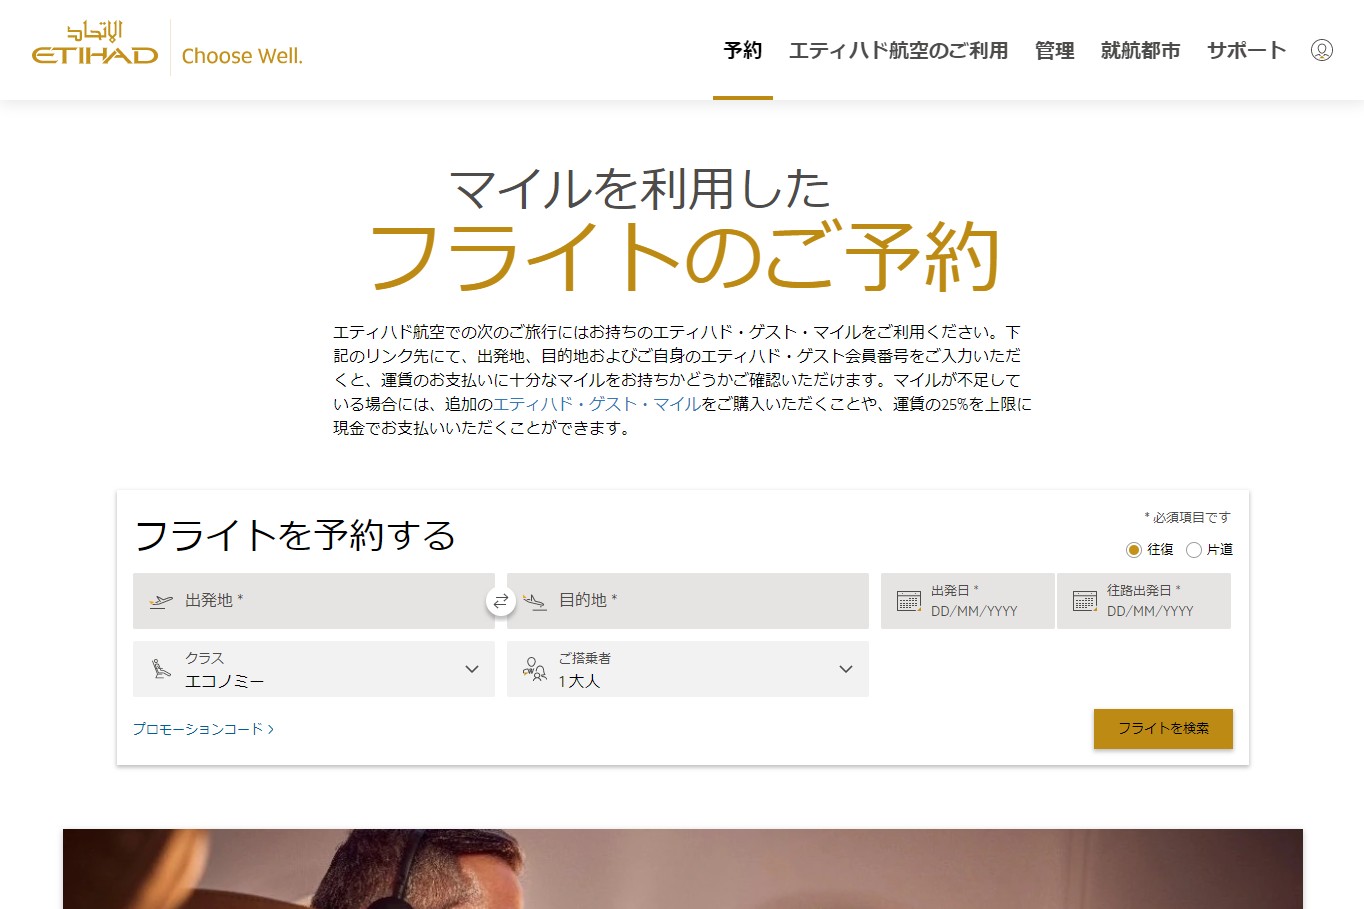Follow the エティハド・ゲスト・マイル link
This screenshot has height=909, width=1364.
click(597, 404)
